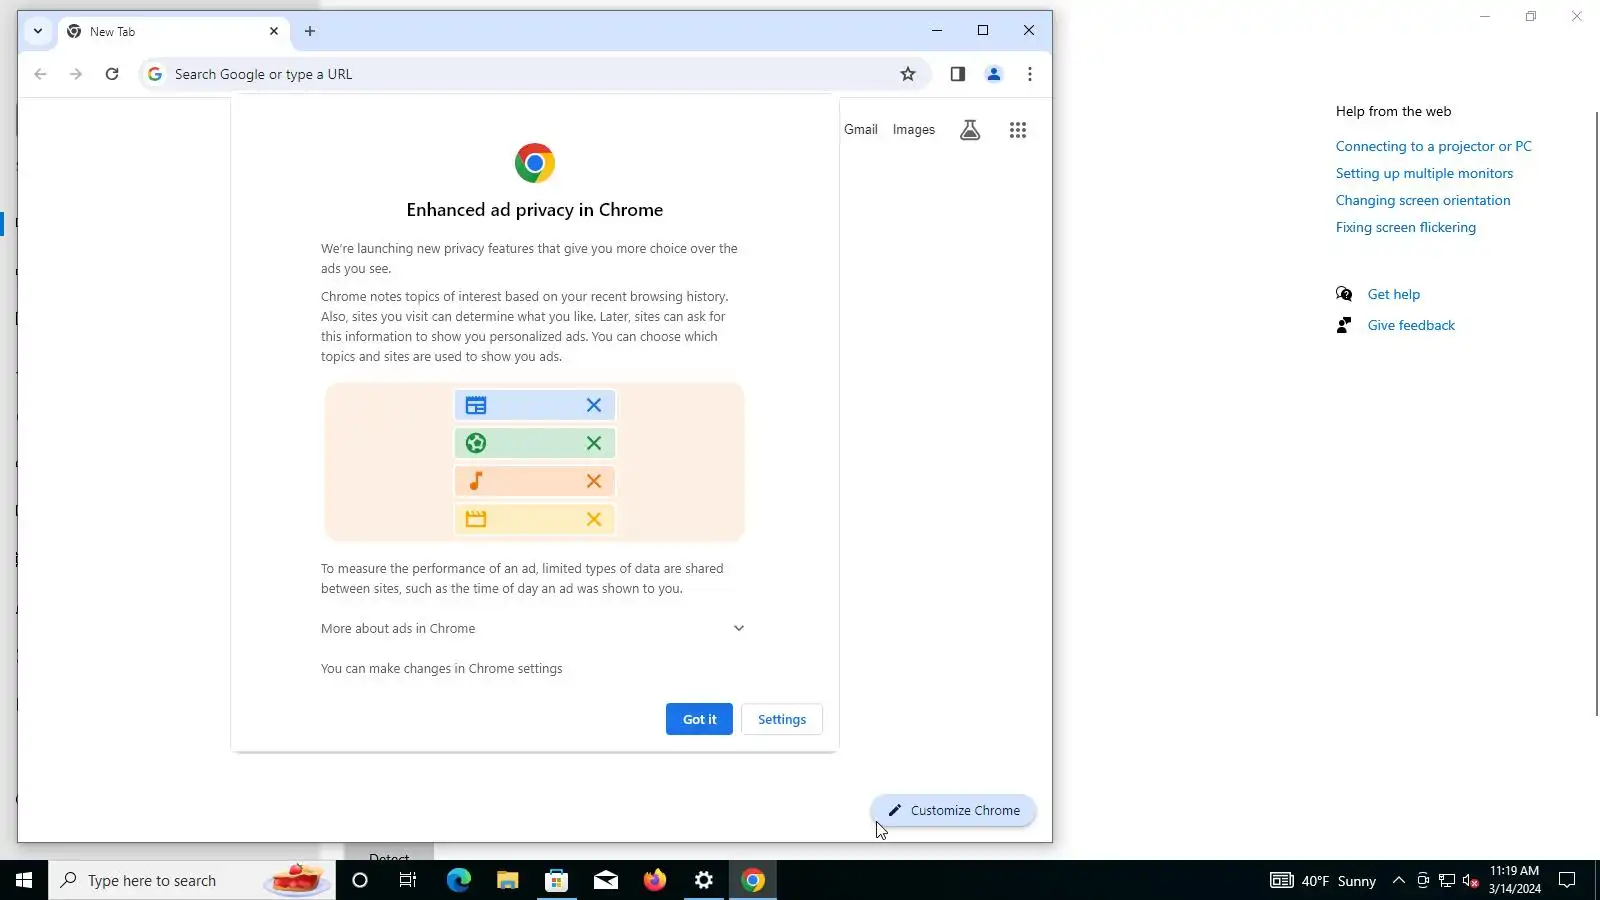
Task: Open clock showing 11:19 AM
Action: click(x=1514, y=880)
